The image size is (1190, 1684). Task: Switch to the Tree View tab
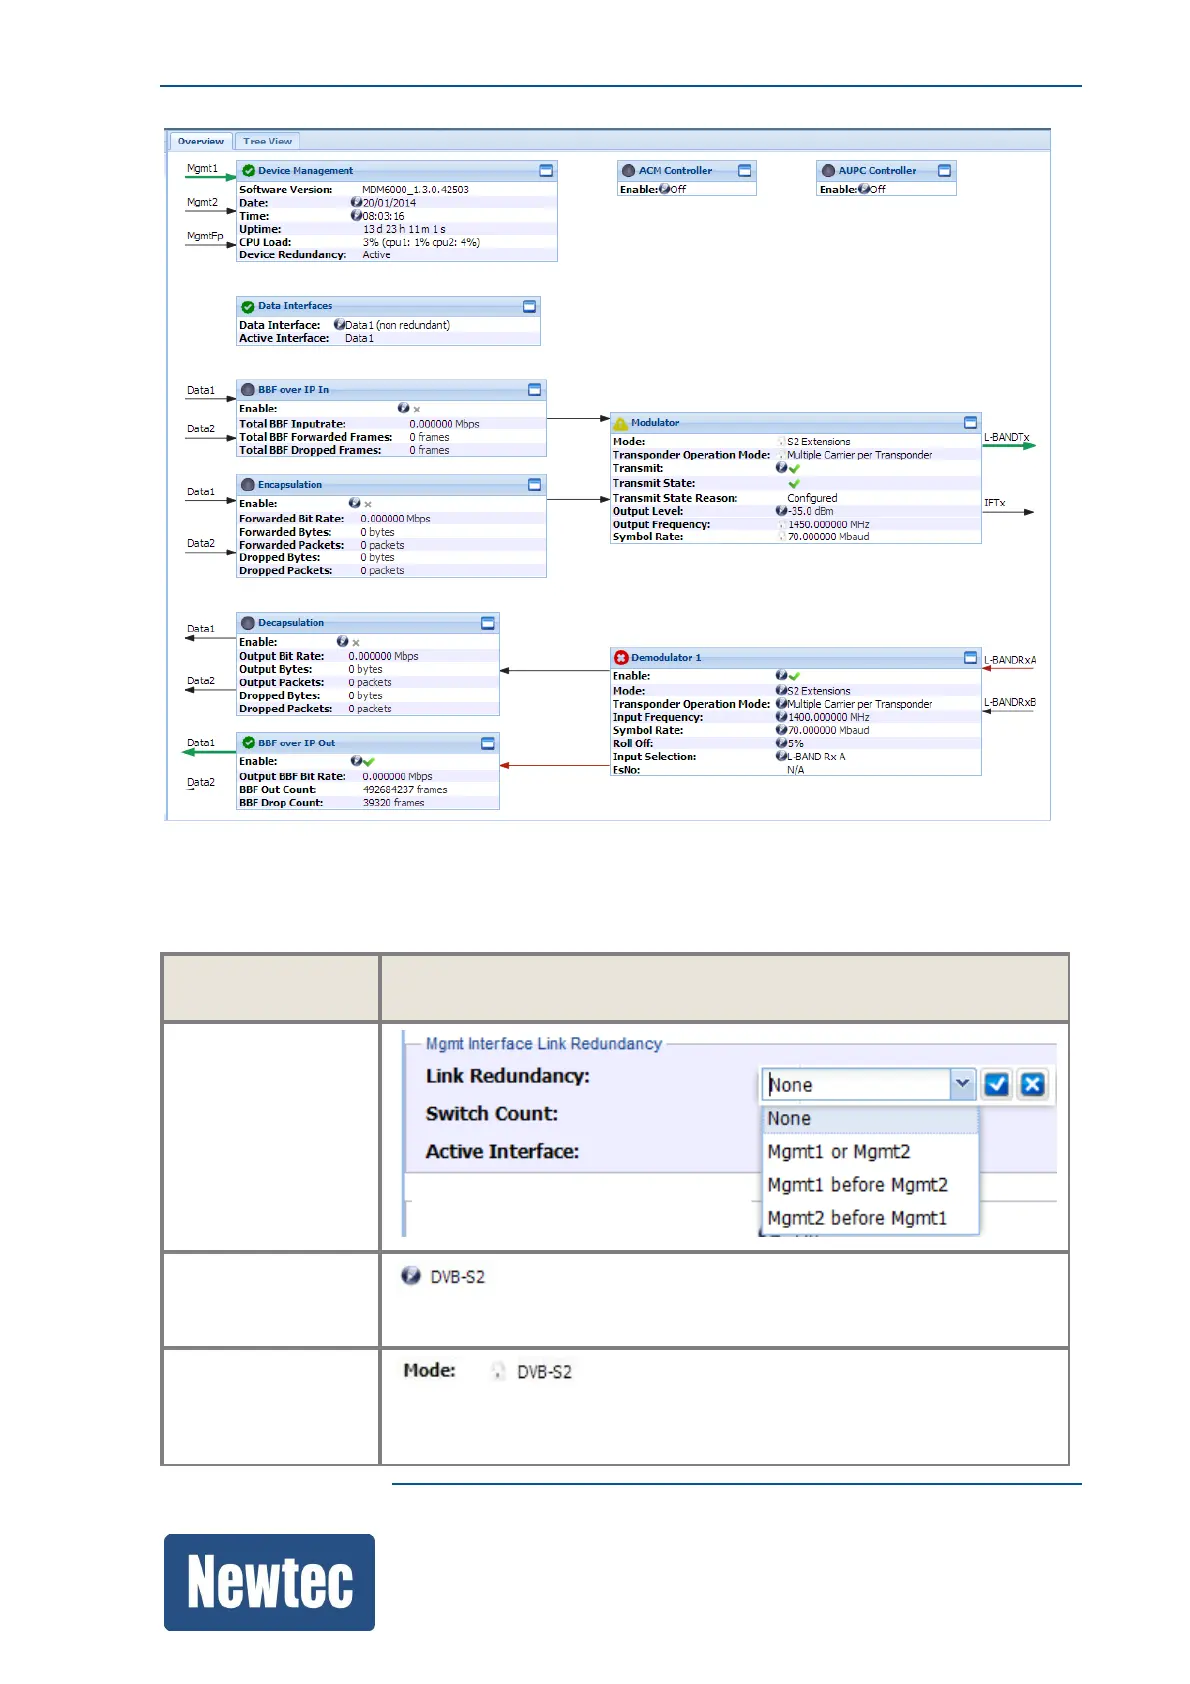(268, 141)
